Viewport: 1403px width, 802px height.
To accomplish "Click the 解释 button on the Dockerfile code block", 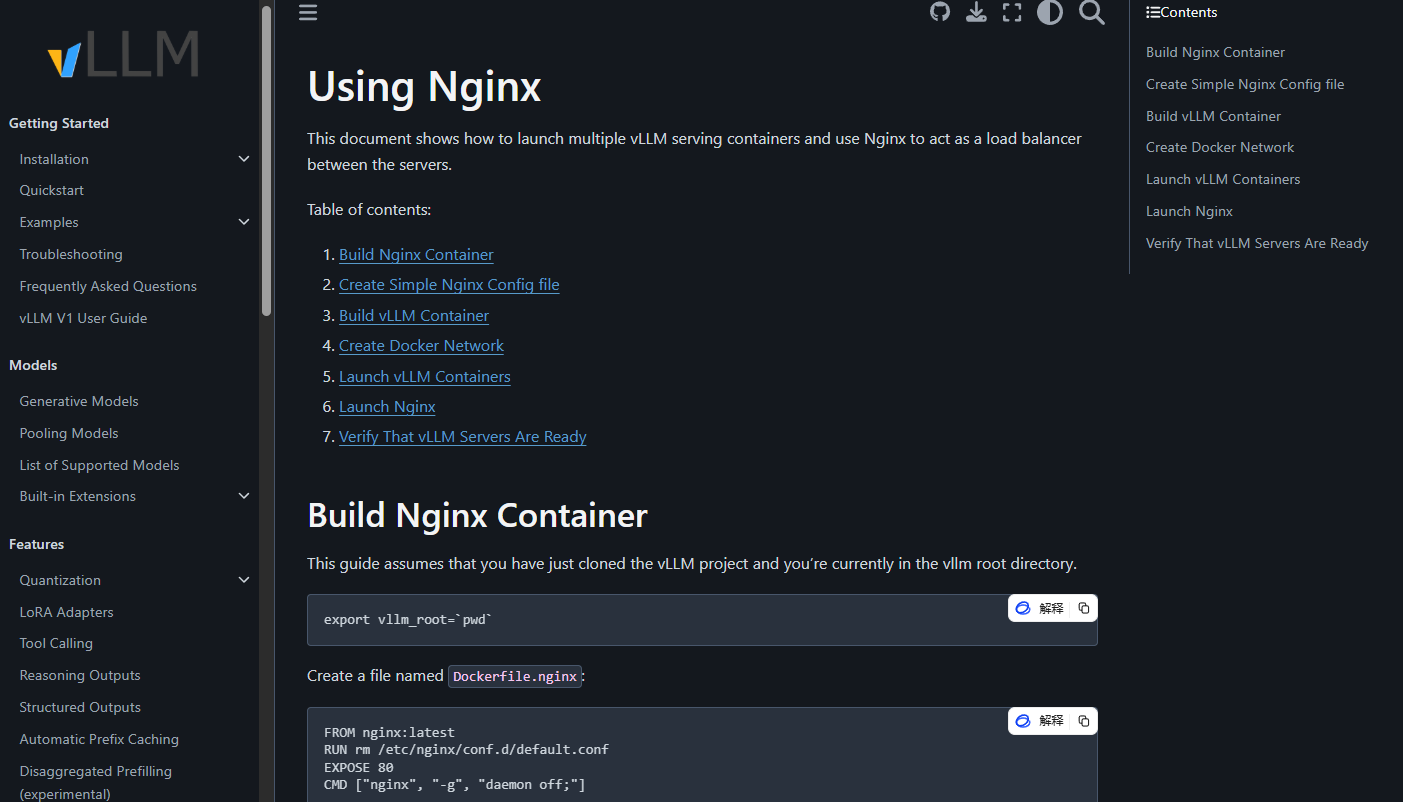I will (1043, 720).
